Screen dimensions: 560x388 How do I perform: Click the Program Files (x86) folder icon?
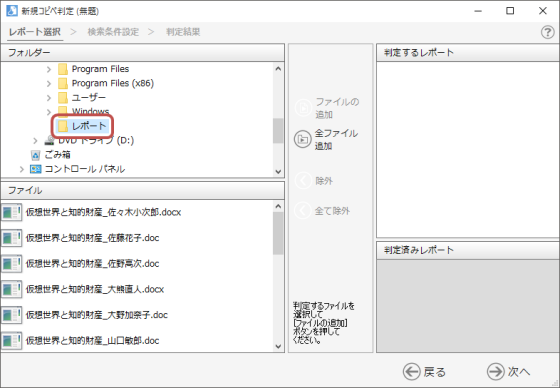click(63, 83)
